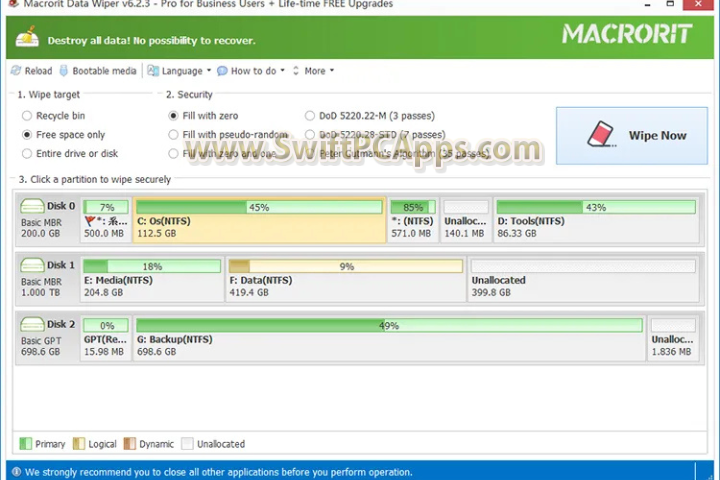Select the C: Os(NTFS) 112.5 GB partition
This screenshot has width=720, height=480.
[x=259, y=220]
